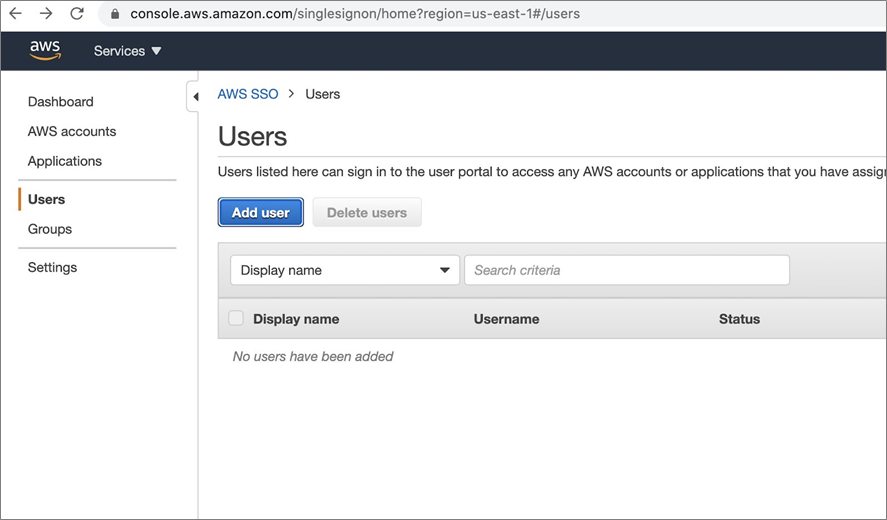Sort by the Display name column header

pyautogui.click(x=296, y=319)
